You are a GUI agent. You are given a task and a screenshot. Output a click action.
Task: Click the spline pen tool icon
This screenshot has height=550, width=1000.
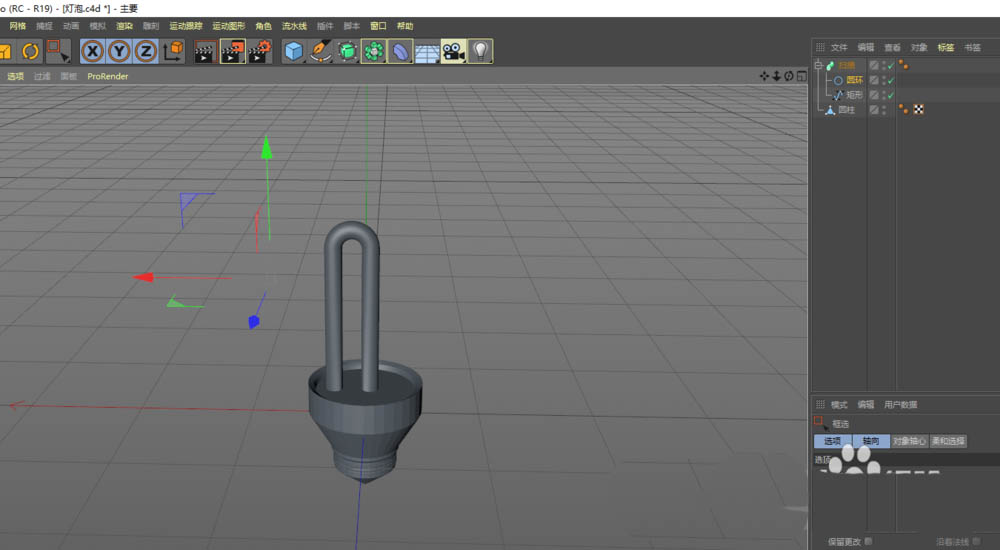click(x=320, y=51)
